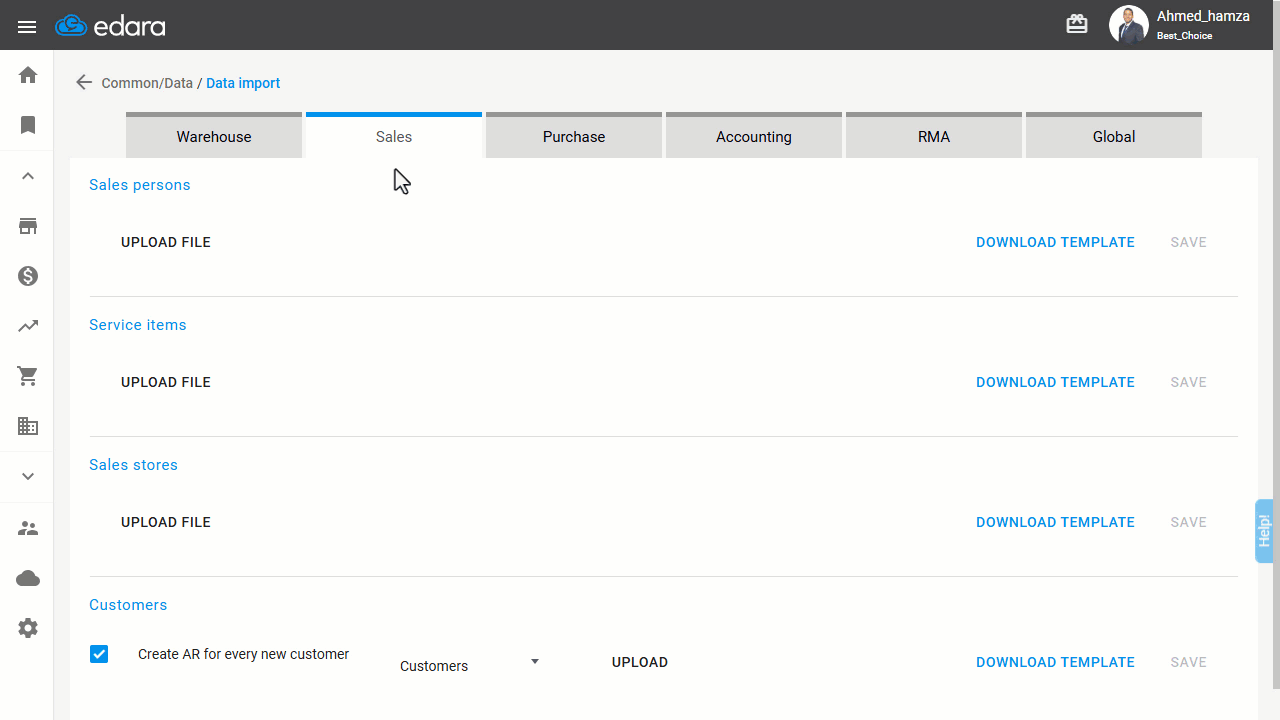Viewport: 1280px width, 720px height.
Task: Switch to the Warehouse tab
Action: point(214,135)
